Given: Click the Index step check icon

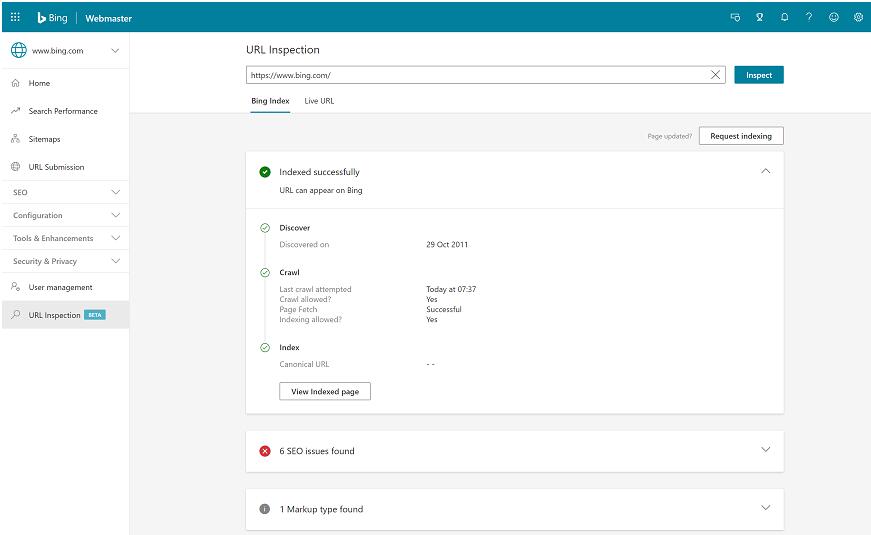Looking at the screenshot, I should click(265, 347).
